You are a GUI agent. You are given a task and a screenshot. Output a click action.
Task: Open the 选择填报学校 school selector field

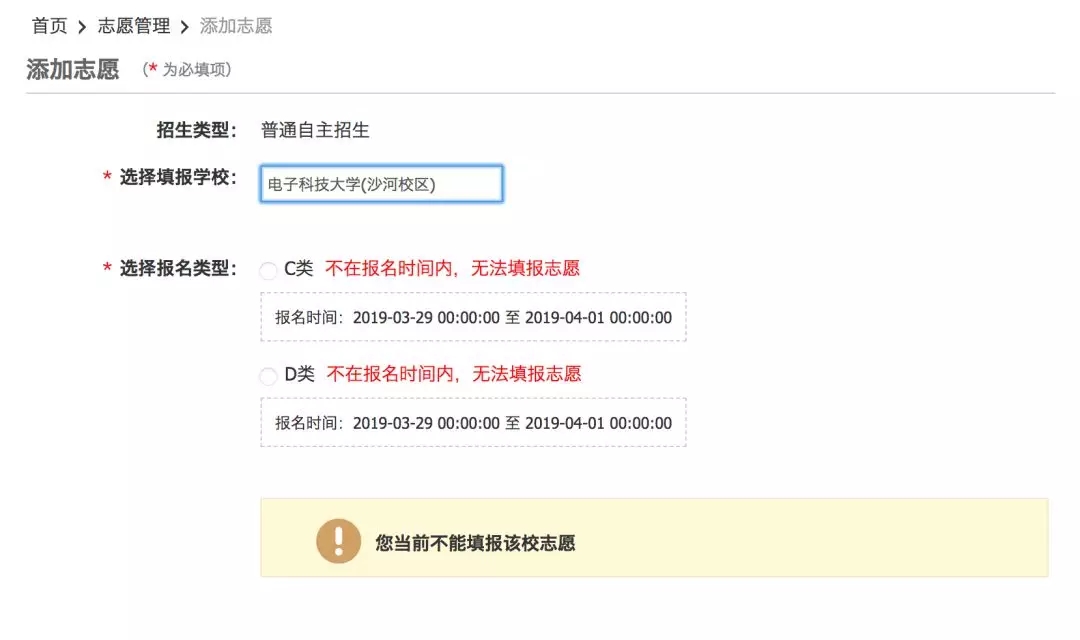tap(381, 184)
